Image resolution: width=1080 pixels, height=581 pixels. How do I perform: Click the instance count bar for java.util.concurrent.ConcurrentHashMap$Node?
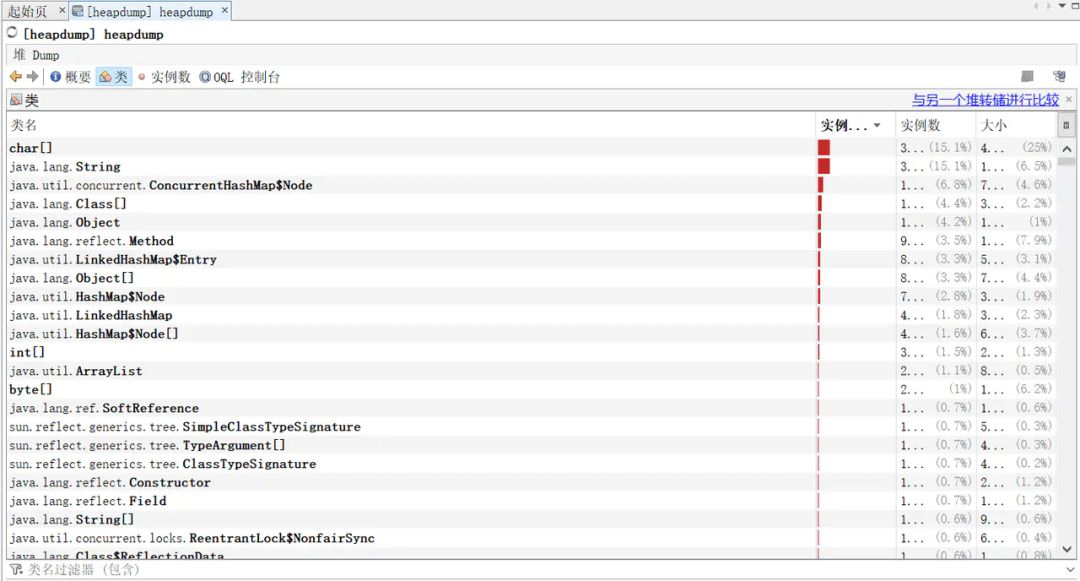(x=820, y=184)
